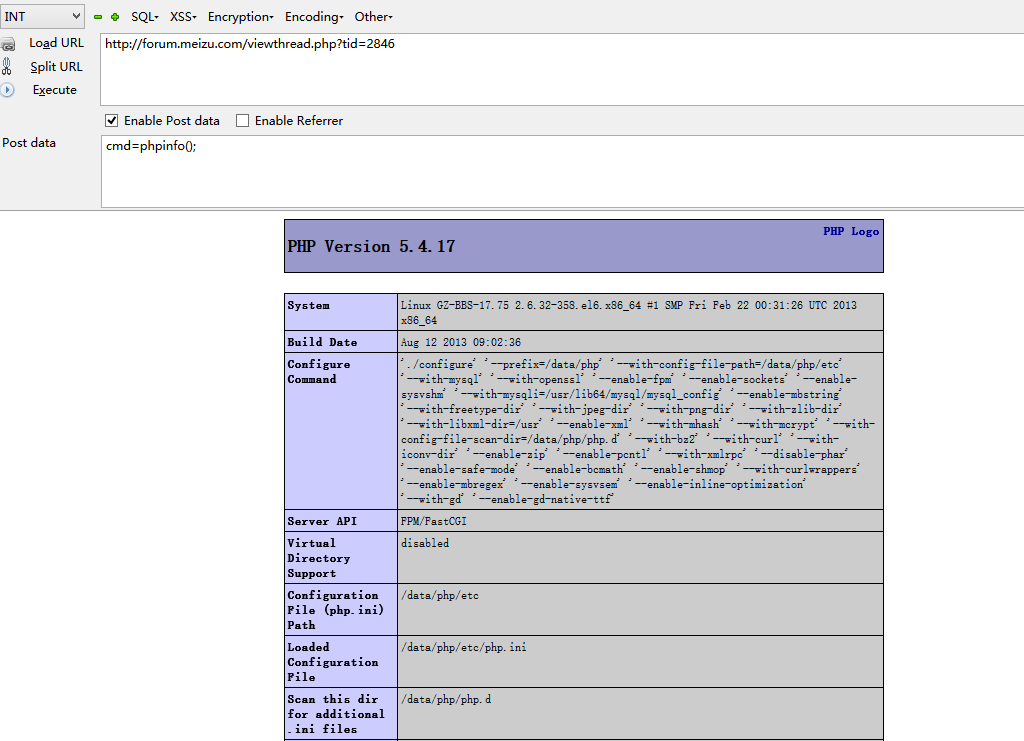Click the Split URL button label
Screen dimensions: 1024x741
tap(56, 67)
